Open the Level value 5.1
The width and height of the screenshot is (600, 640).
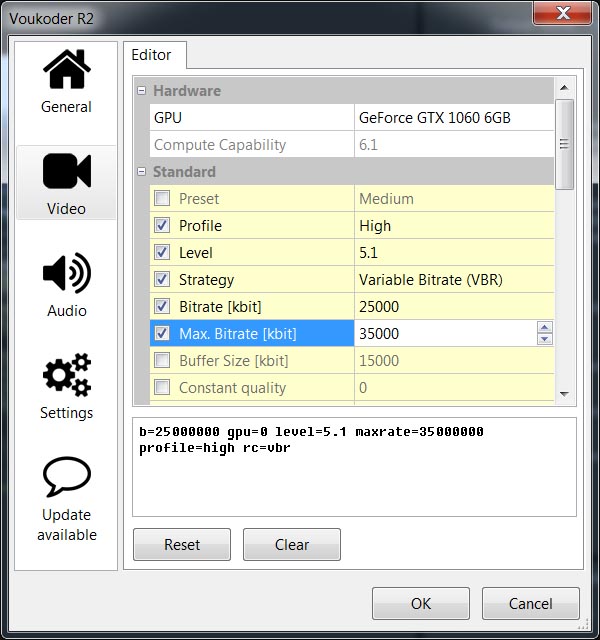pyautogui.click(x=454, y=252)
